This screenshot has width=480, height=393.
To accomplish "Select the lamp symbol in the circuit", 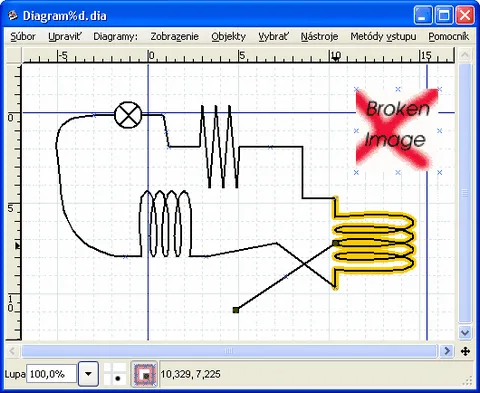I will [128, 115].
